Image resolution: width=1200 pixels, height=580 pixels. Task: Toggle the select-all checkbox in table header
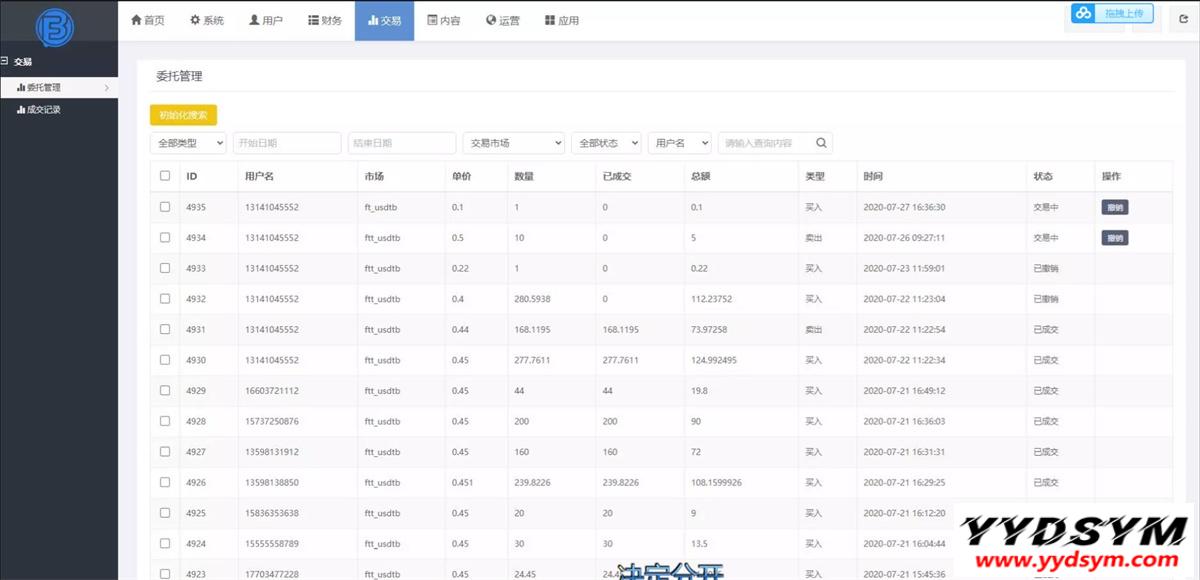(165, 176)
